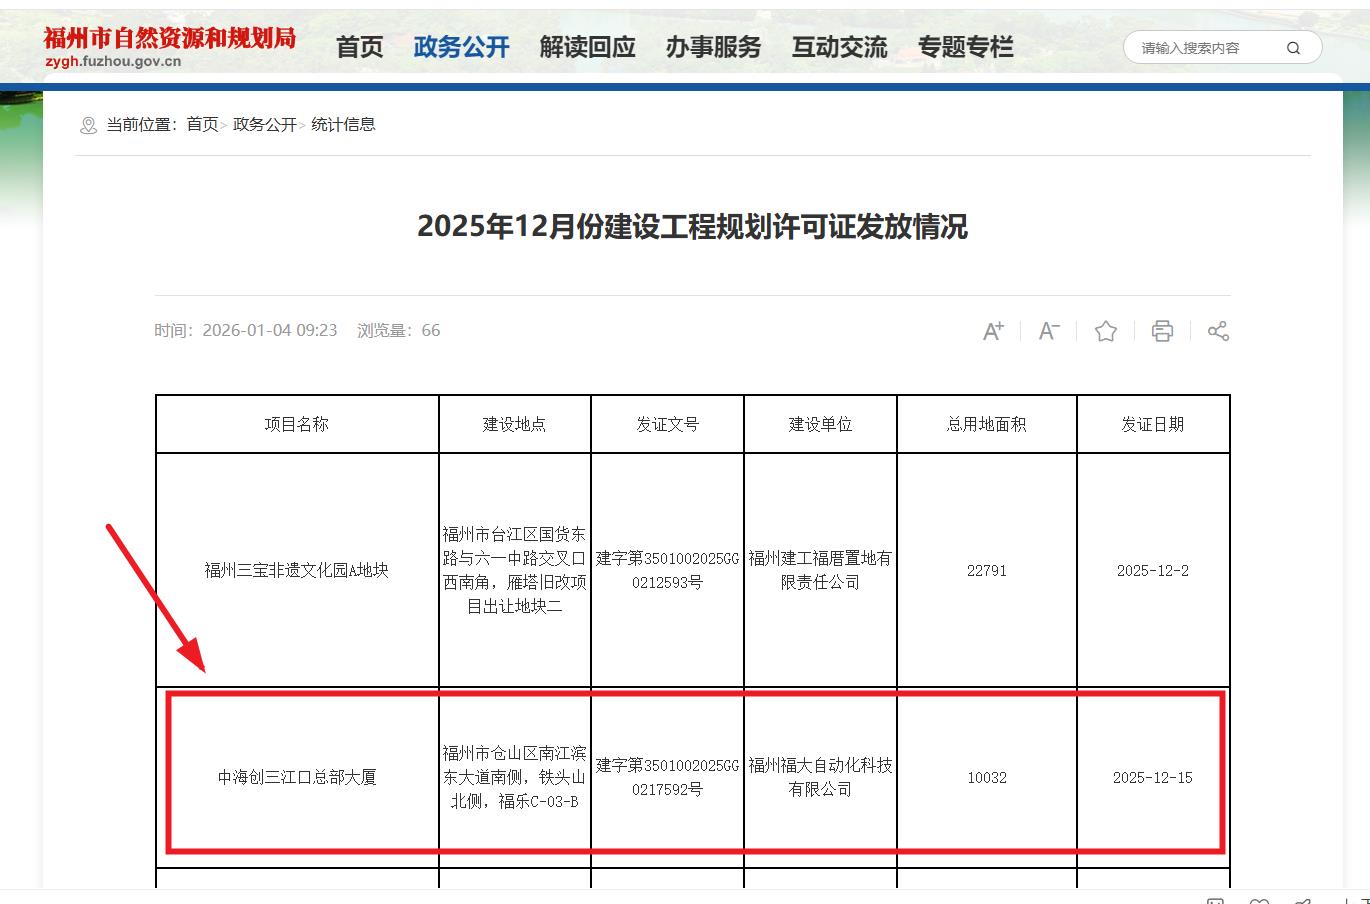Click the star favorite icon
Screen dimensions: 1370x904
coord(1105,331)
